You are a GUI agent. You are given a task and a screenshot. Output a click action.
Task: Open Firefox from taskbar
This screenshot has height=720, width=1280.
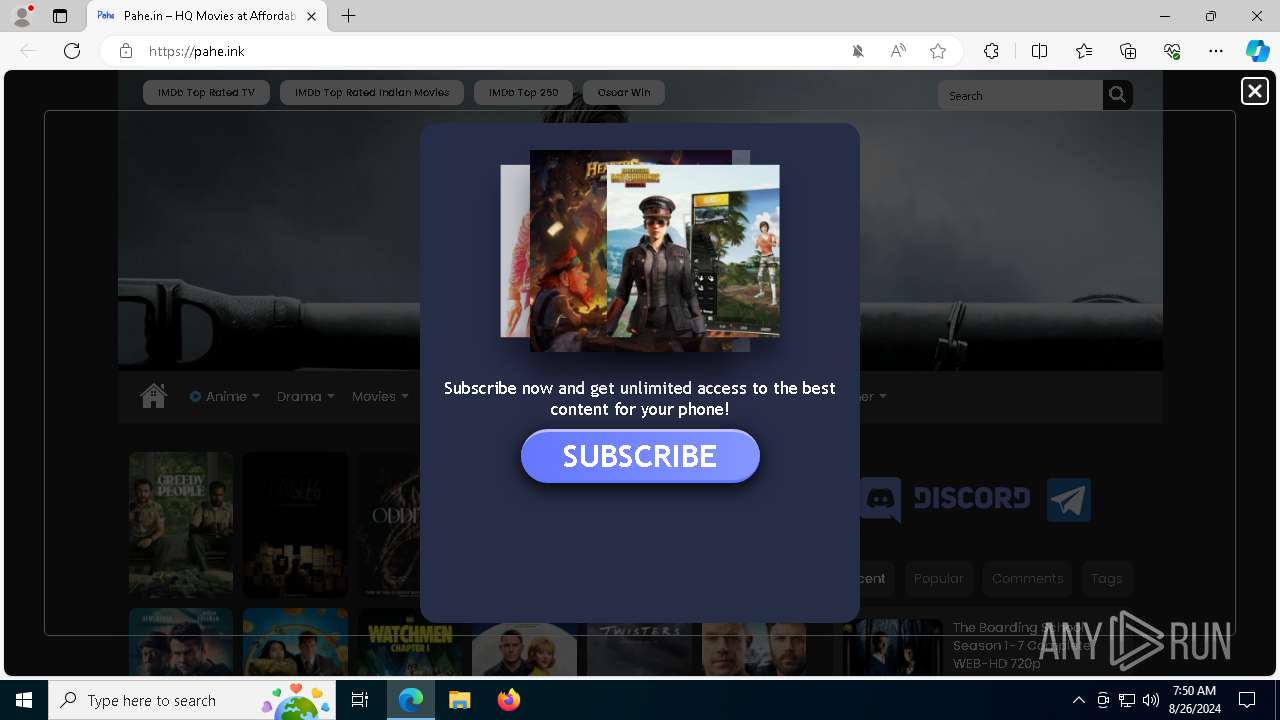(508, 700)
